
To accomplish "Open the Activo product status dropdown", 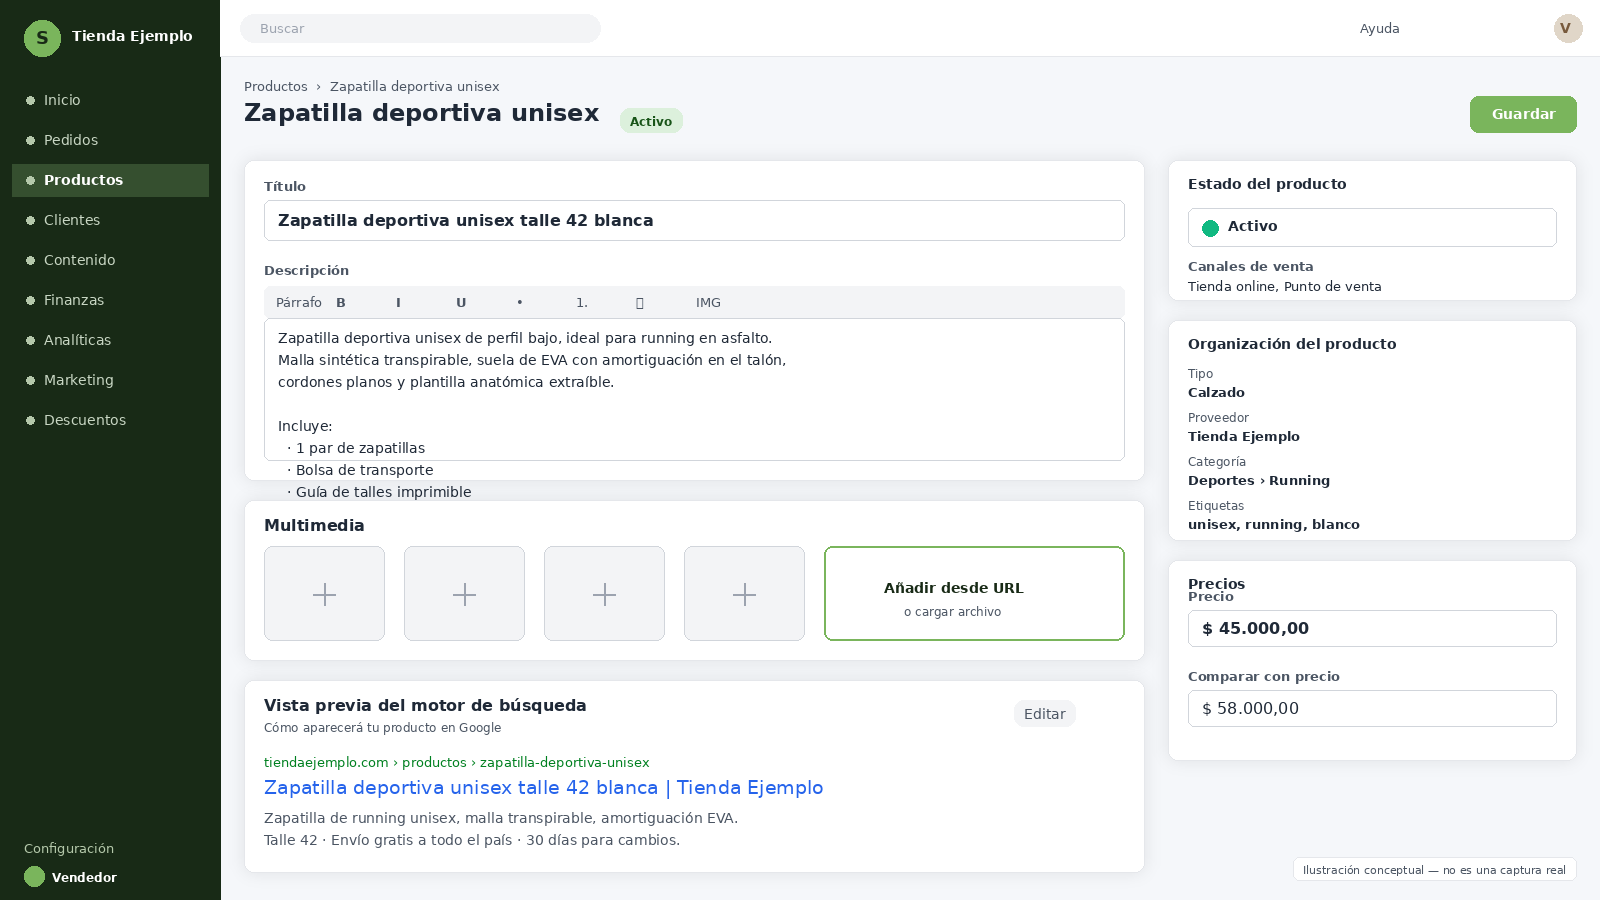I will tap(1372, 227).
